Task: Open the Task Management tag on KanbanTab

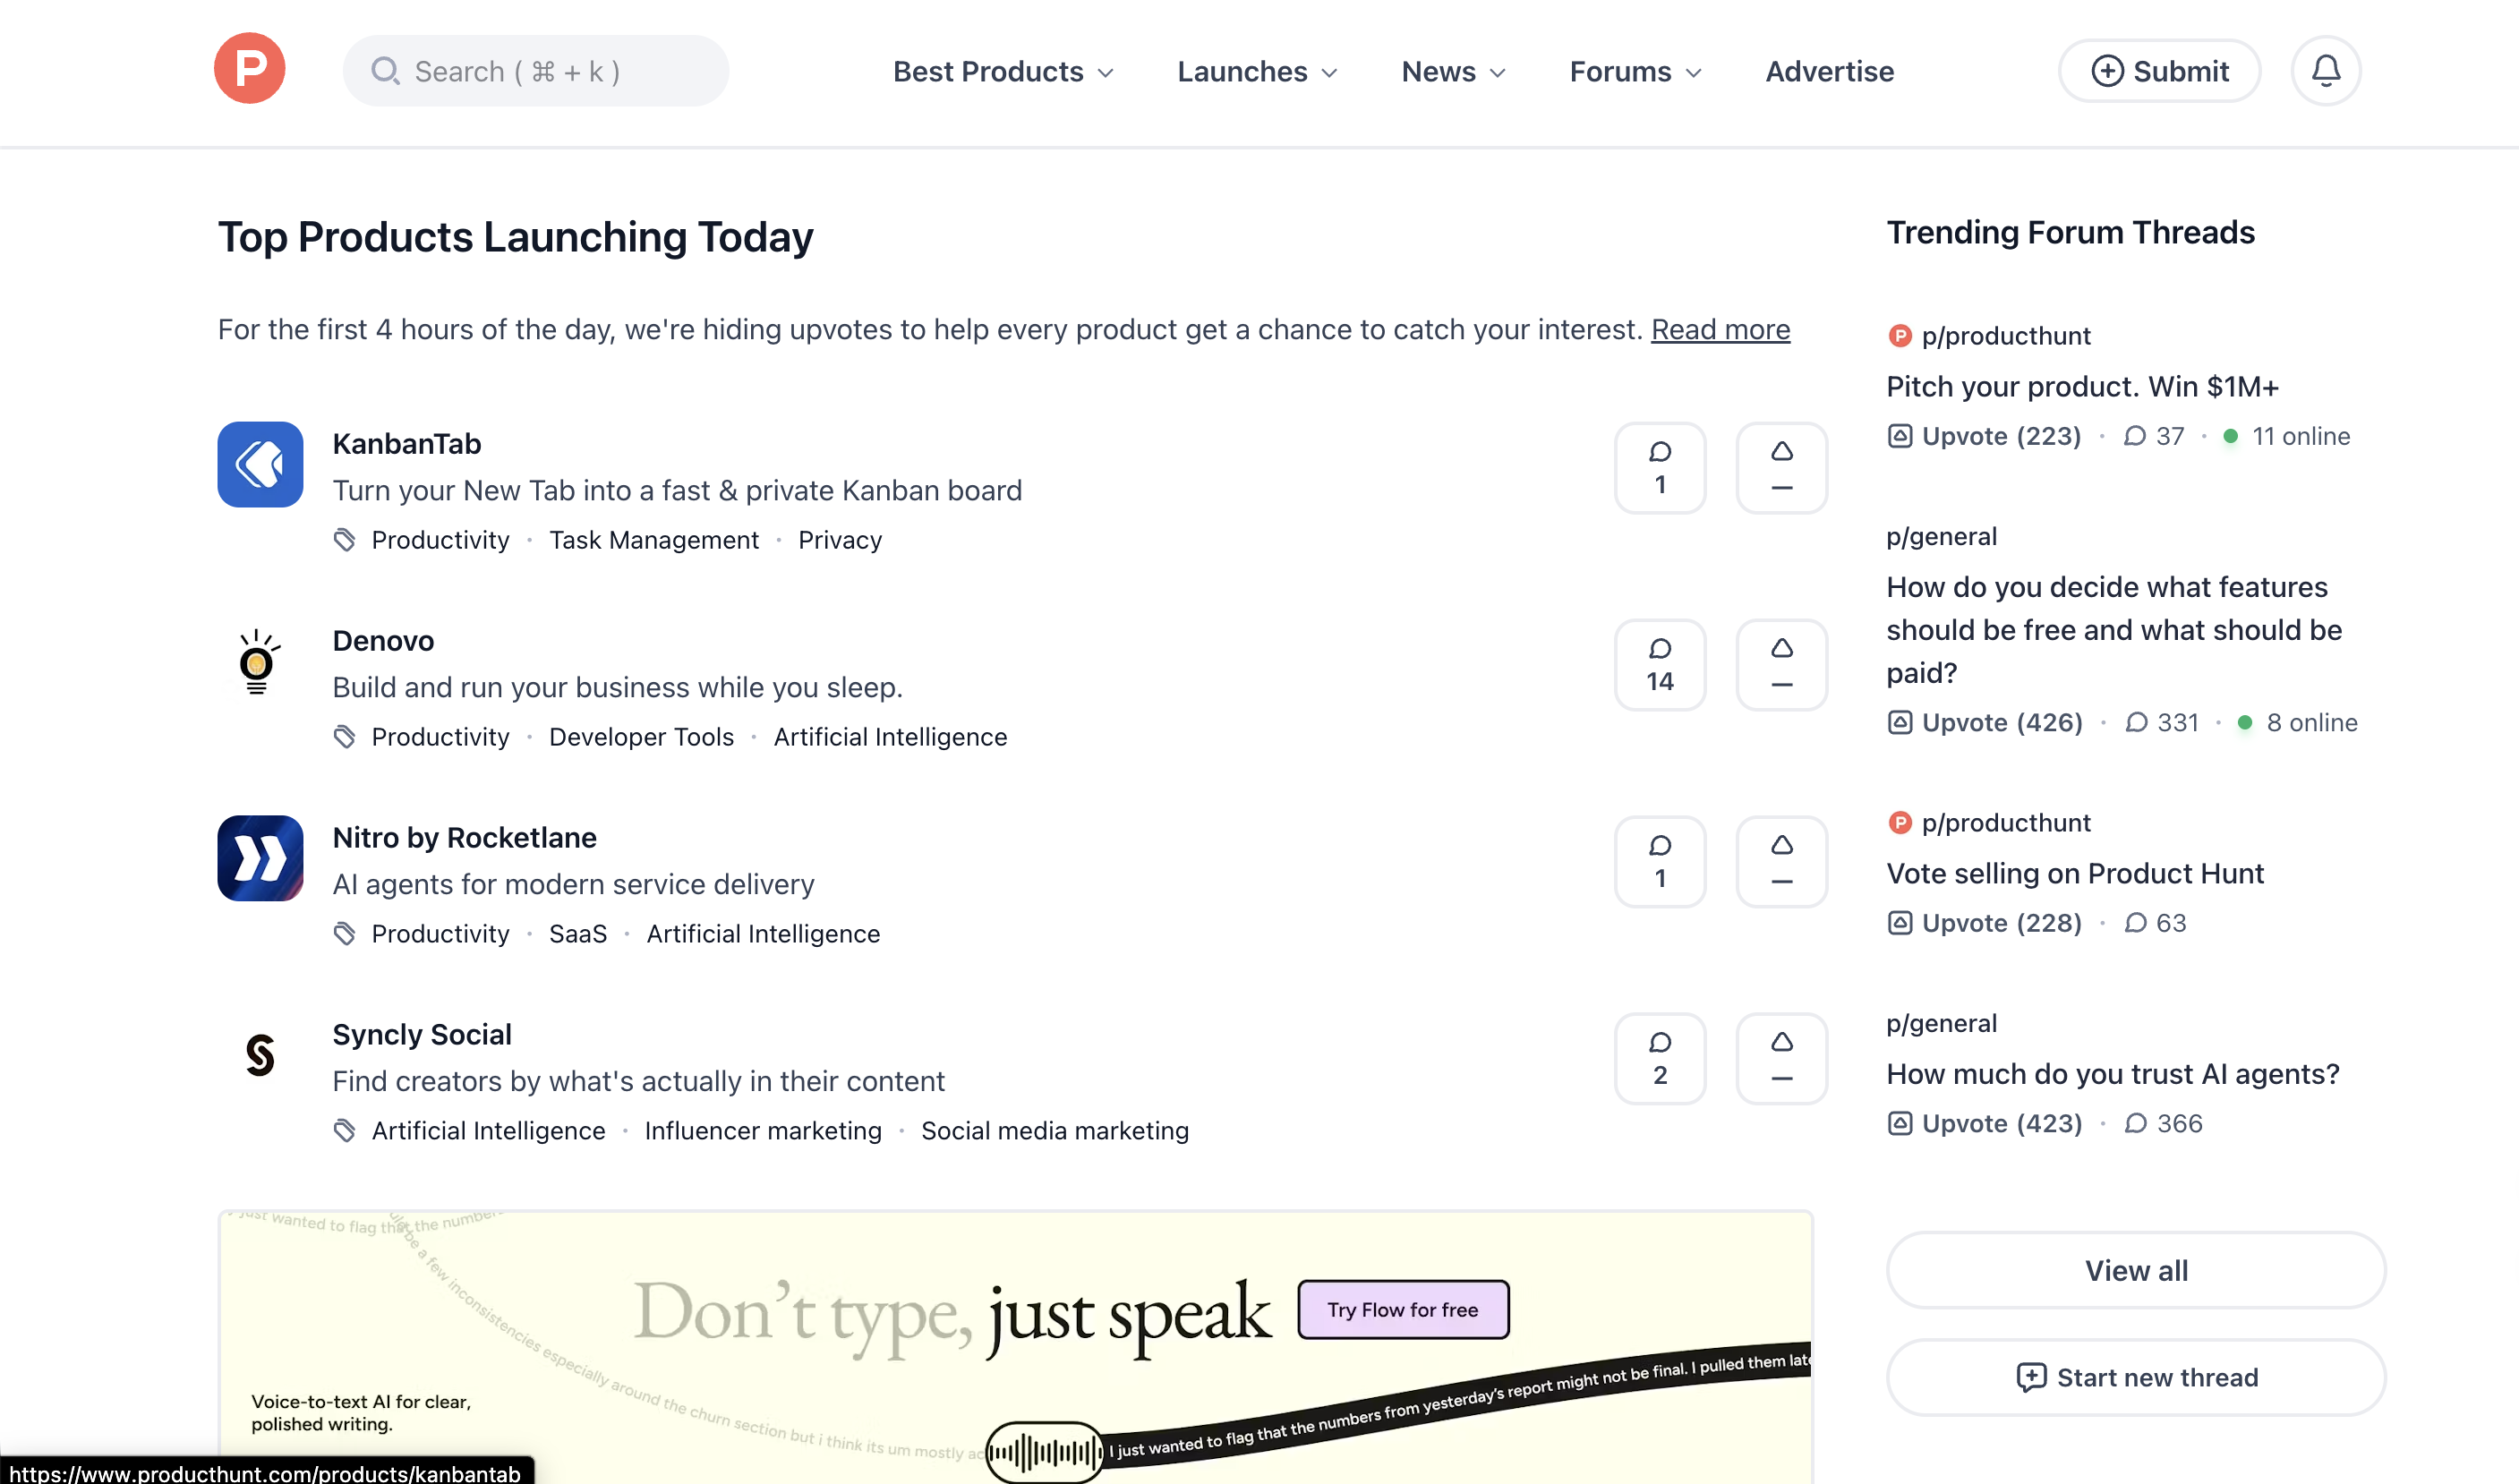Action: pos(654,541)
